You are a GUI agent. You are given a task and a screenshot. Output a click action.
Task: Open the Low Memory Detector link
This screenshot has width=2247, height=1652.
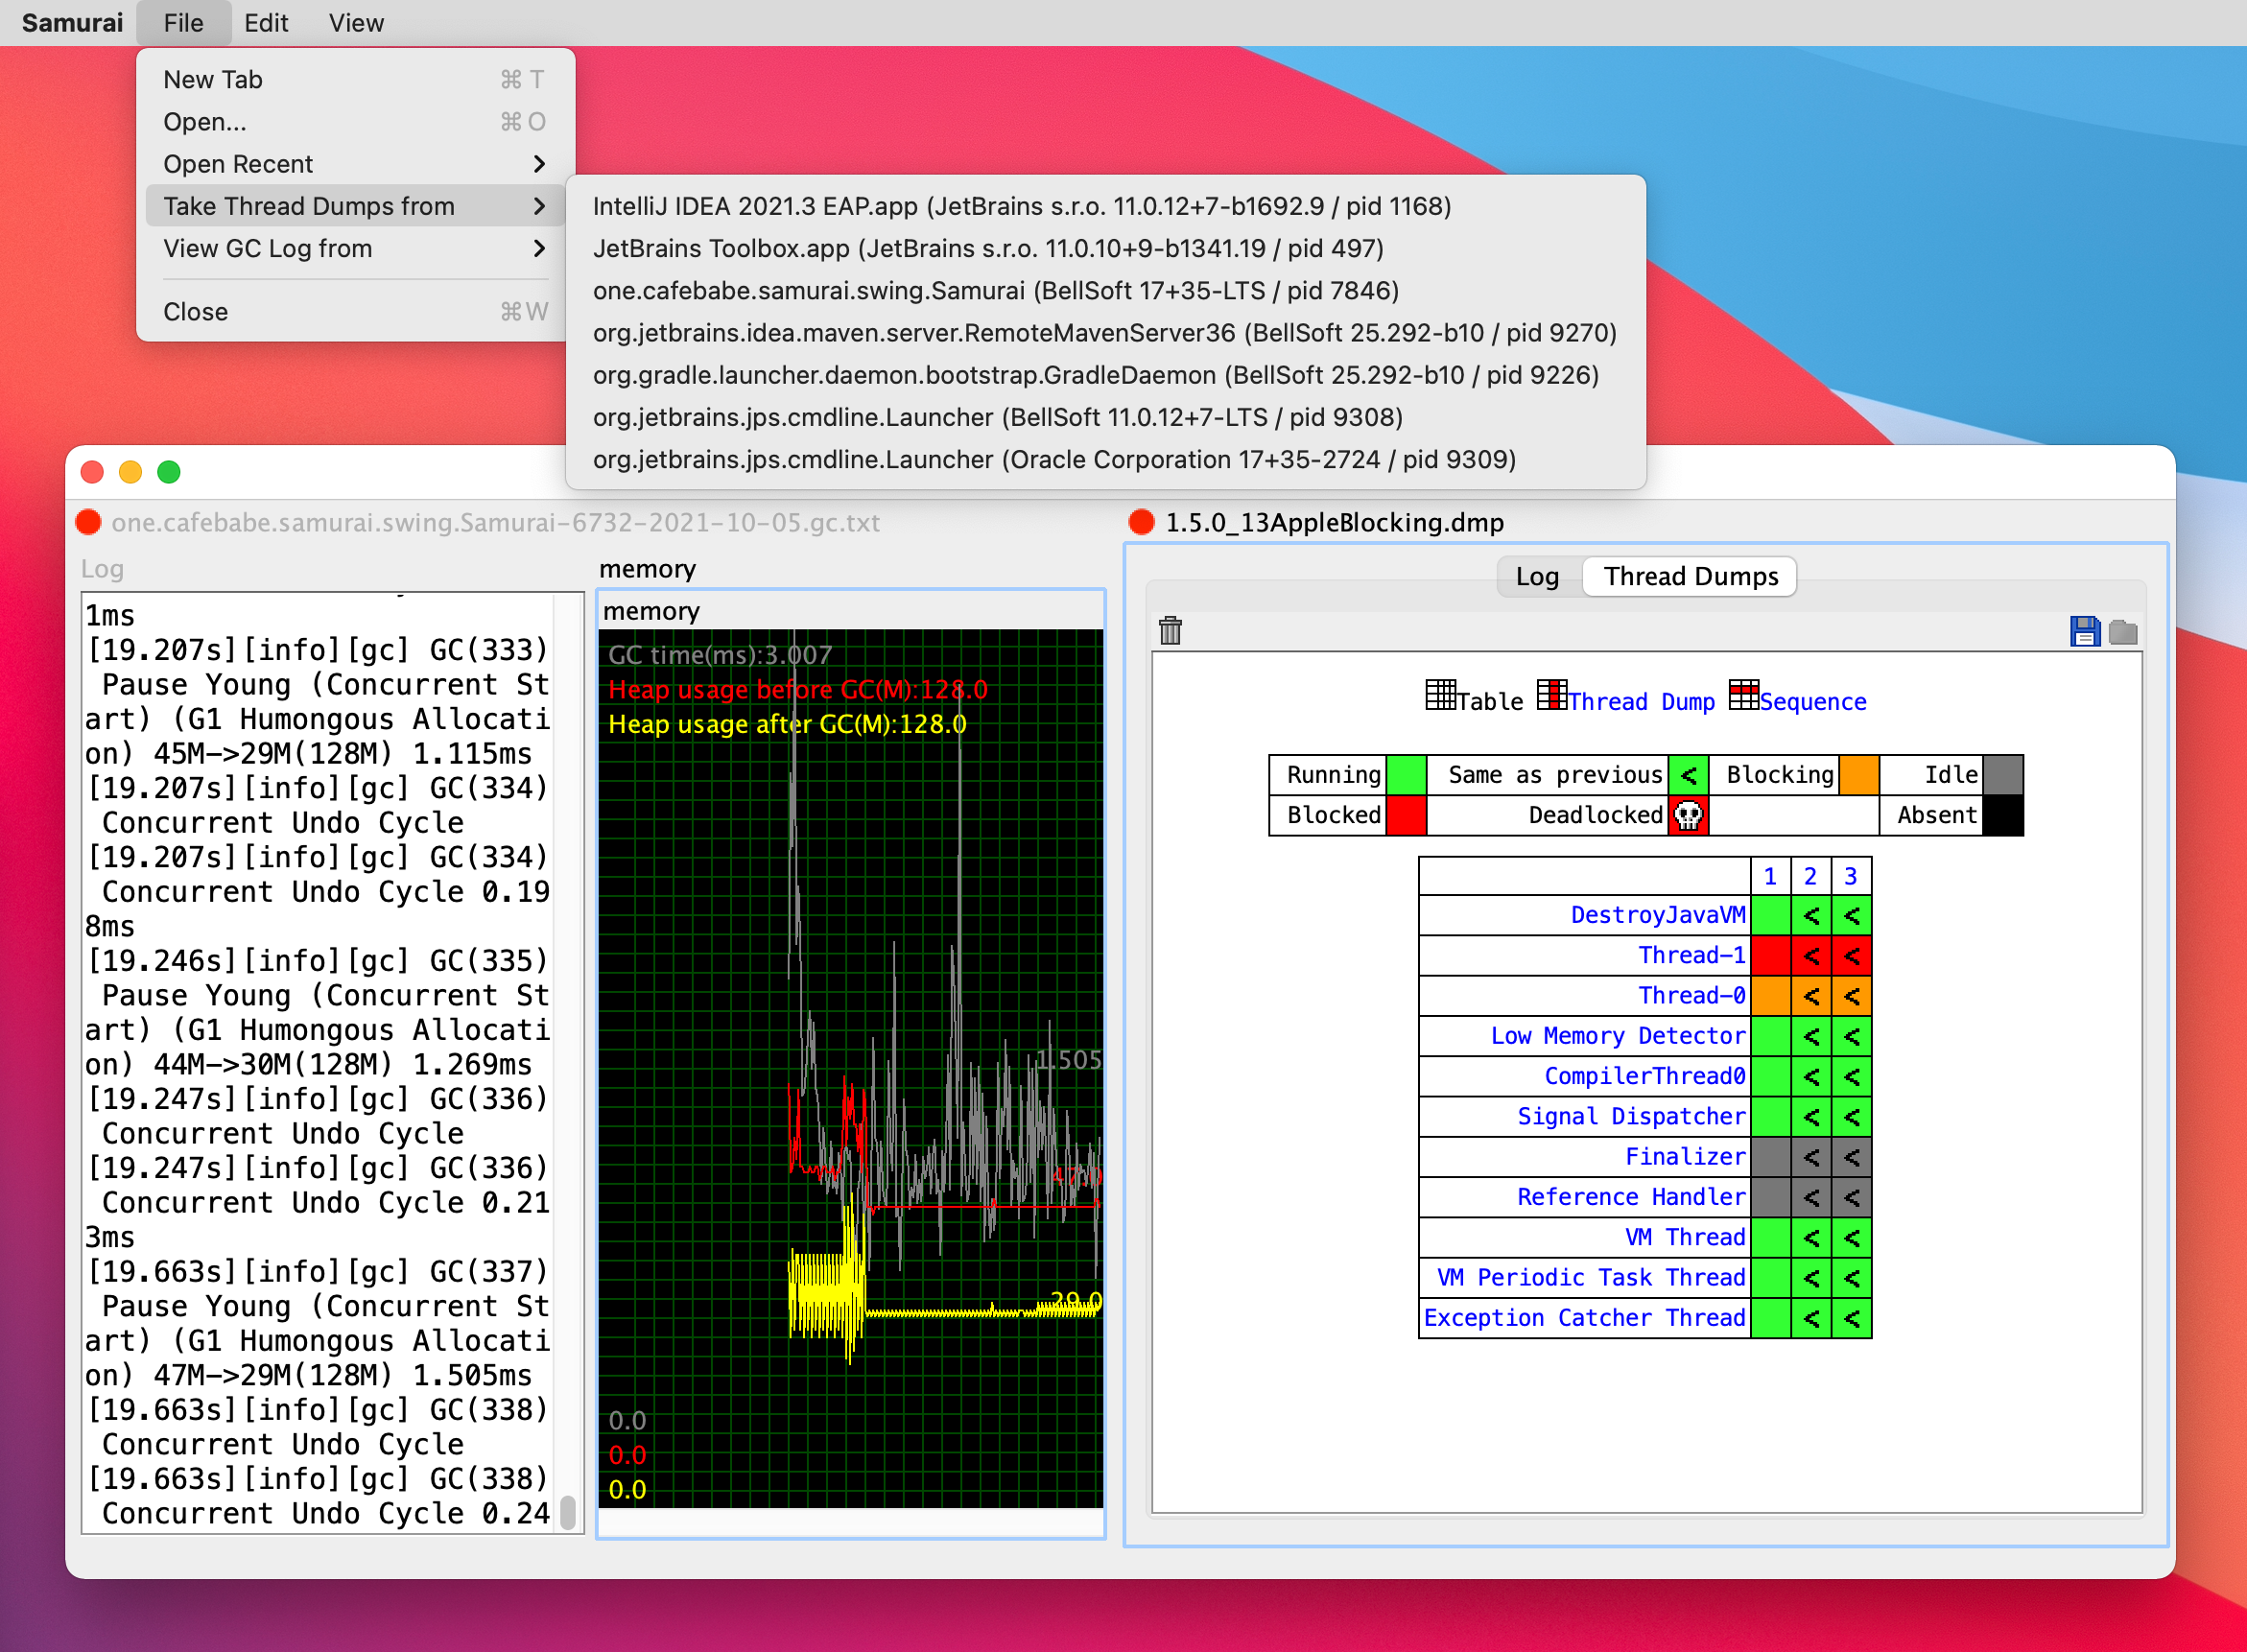[1618, 1036]
